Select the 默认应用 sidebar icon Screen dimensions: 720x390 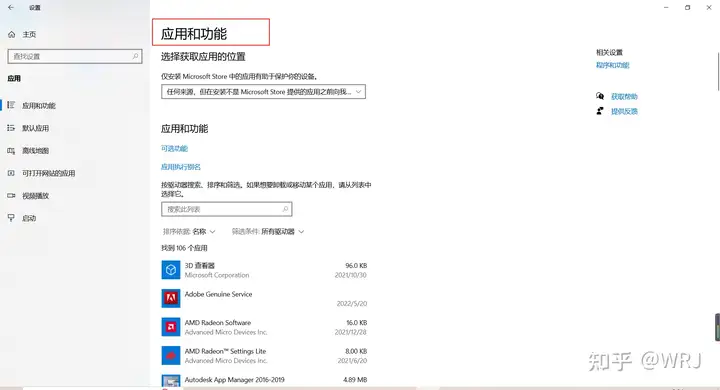tap(11, 128)
